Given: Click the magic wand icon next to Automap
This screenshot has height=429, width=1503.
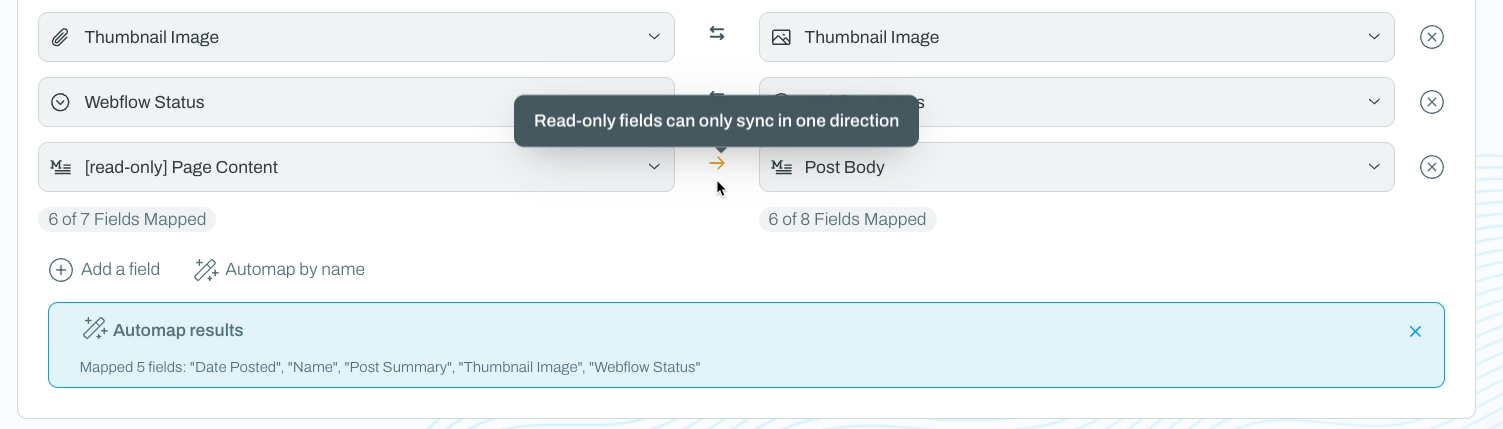Looking at the screenshot, I should 206,270.
